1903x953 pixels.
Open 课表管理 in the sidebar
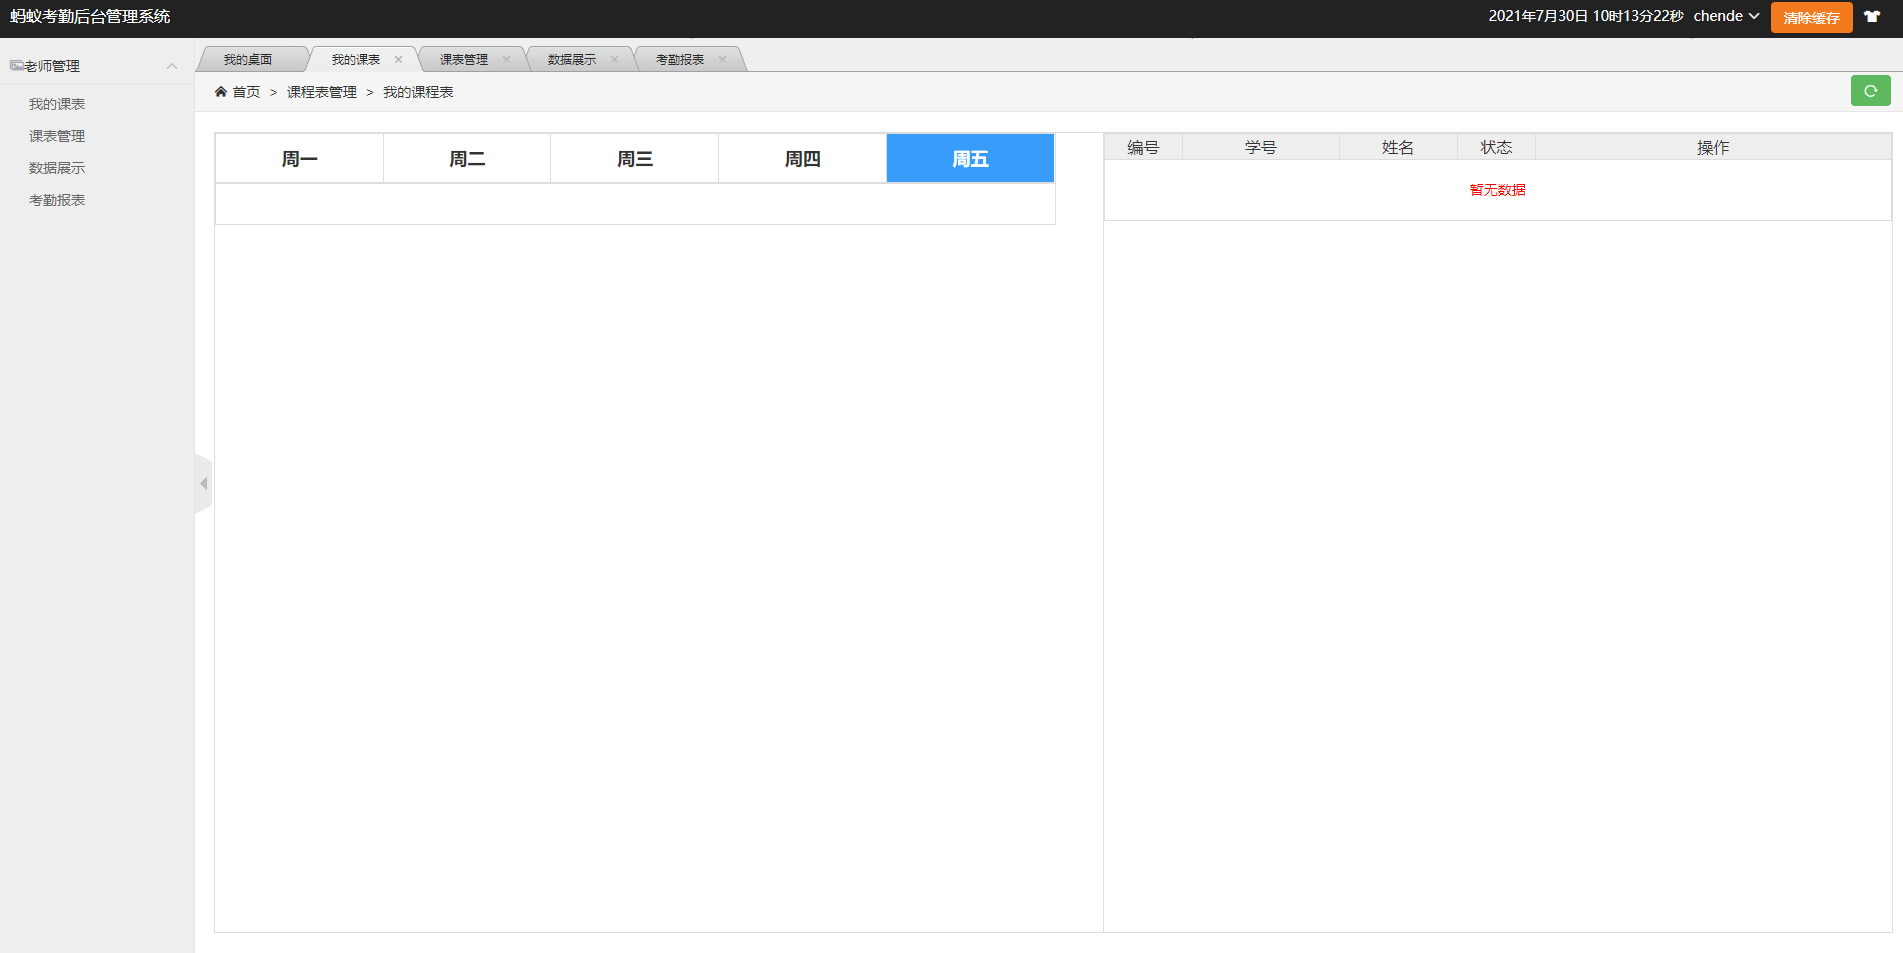click(x=57, y=136)
